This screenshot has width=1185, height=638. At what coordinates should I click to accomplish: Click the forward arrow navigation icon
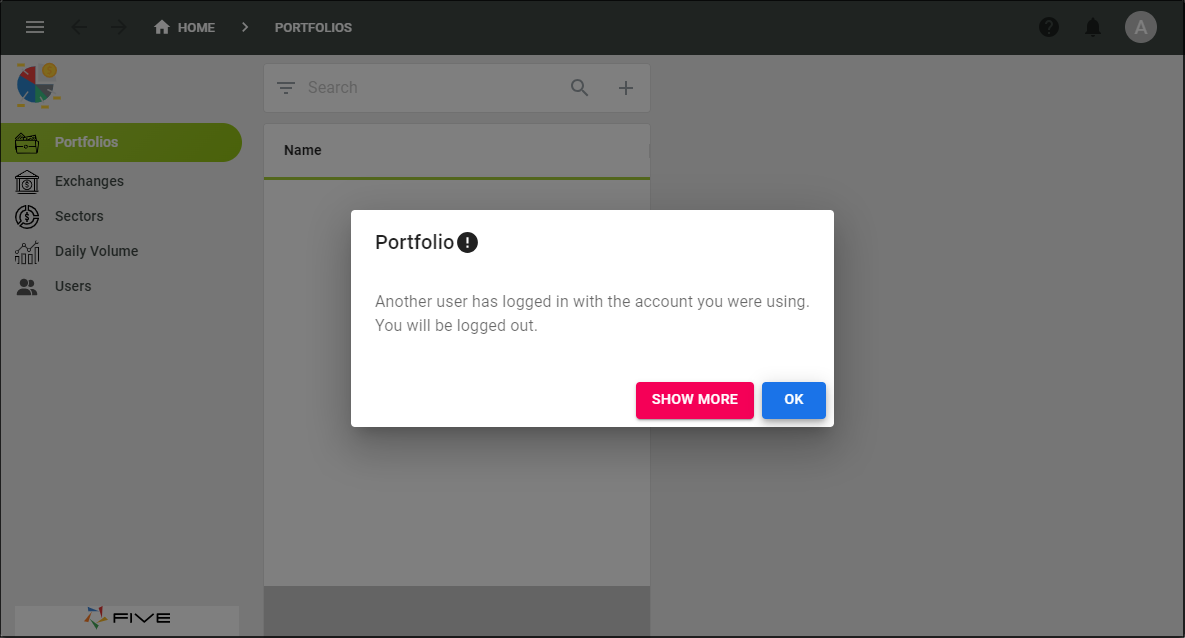click(119, 27)
